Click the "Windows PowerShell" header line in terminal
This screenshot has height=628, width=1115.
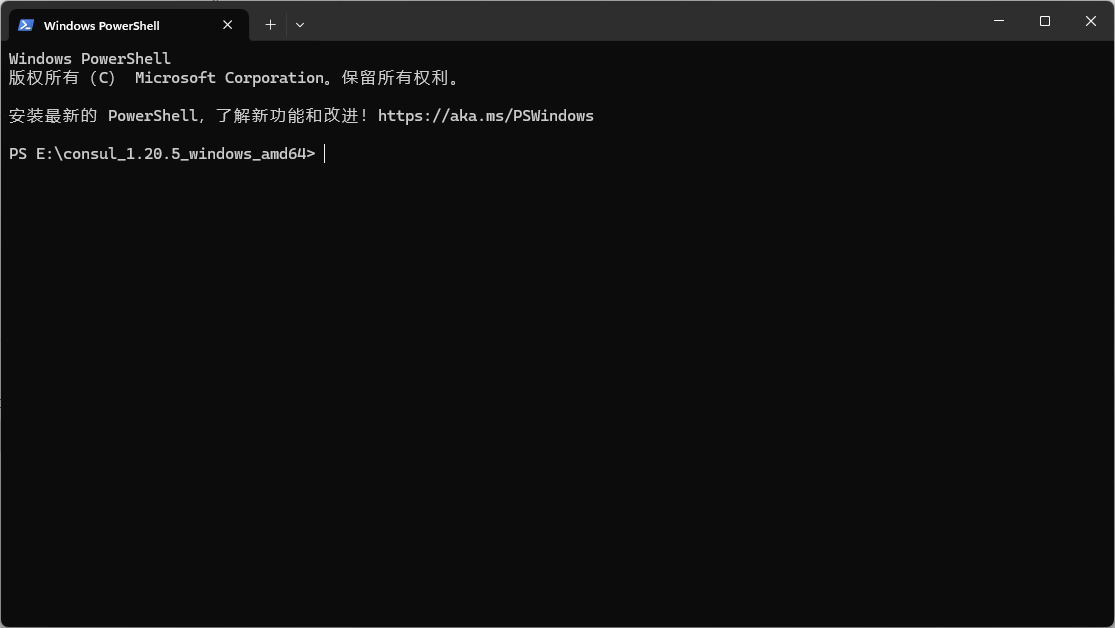90,59
